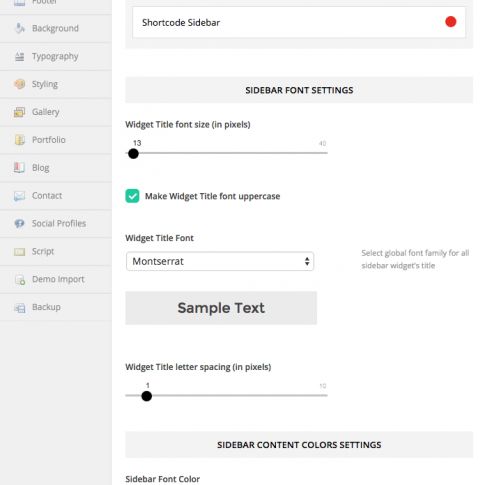Image resolution: width=485 pixels, height=485 pixels.
Task: Click the Styling palette icon
Action: 19,84
